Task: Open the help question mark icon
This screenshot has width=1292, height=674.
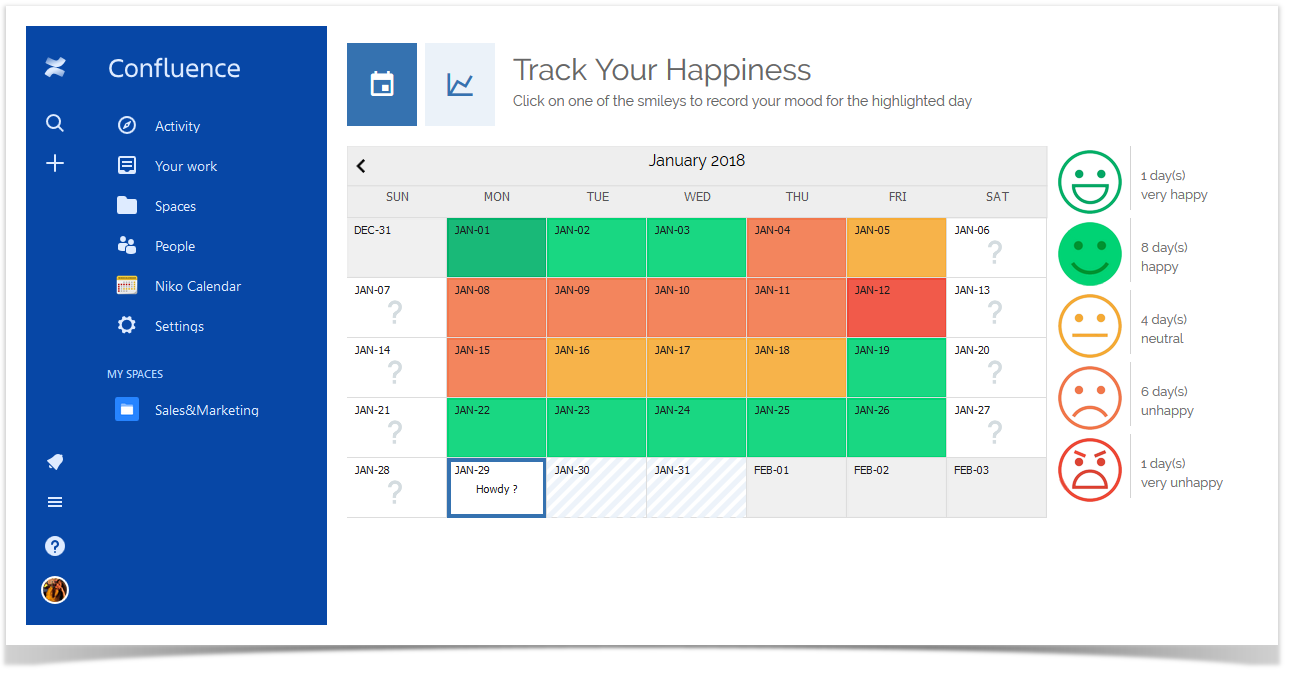Action: 55,546
